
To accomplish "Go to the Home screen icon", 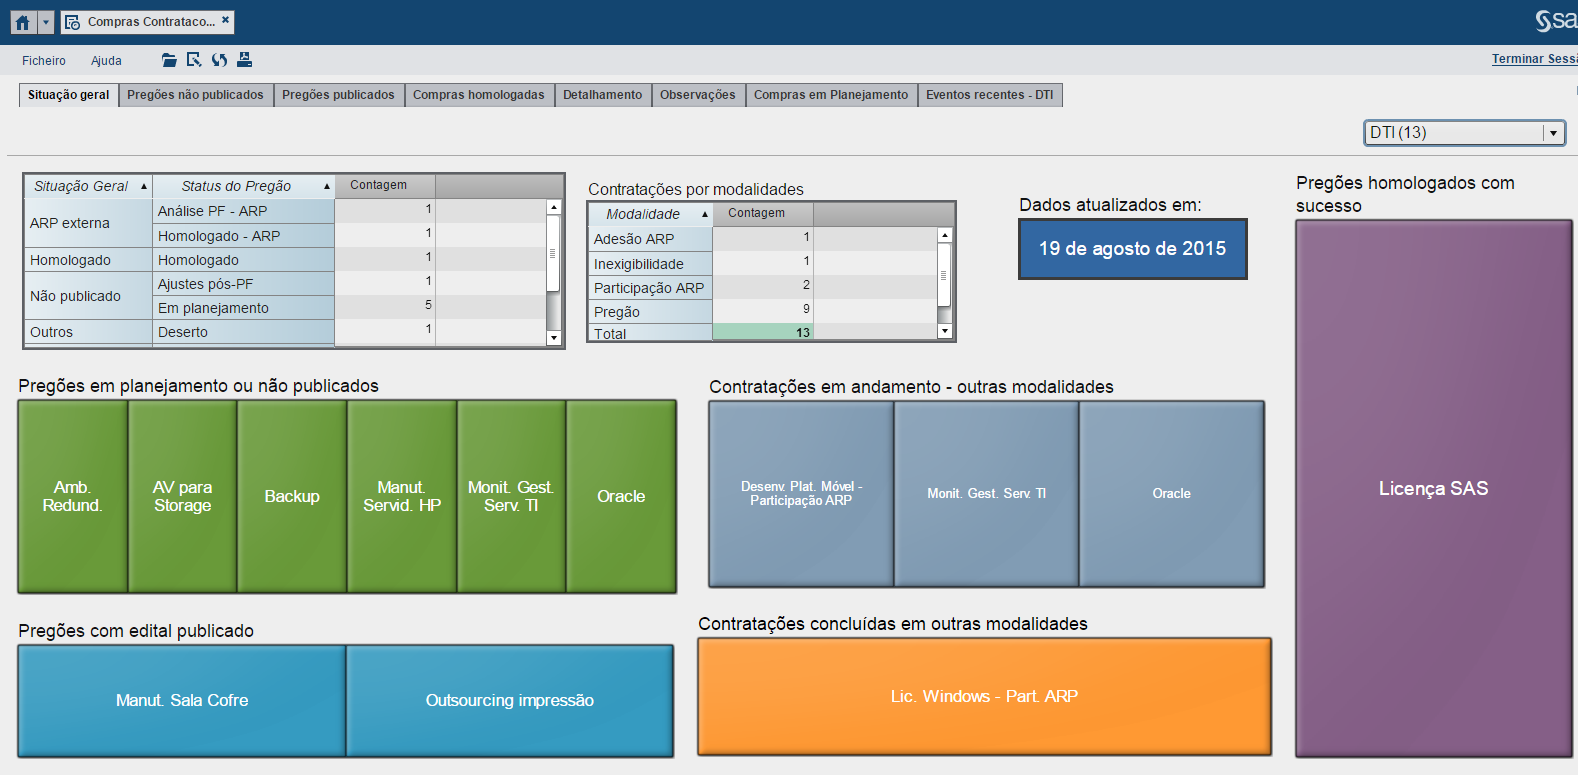I will (x=23, y=22).
